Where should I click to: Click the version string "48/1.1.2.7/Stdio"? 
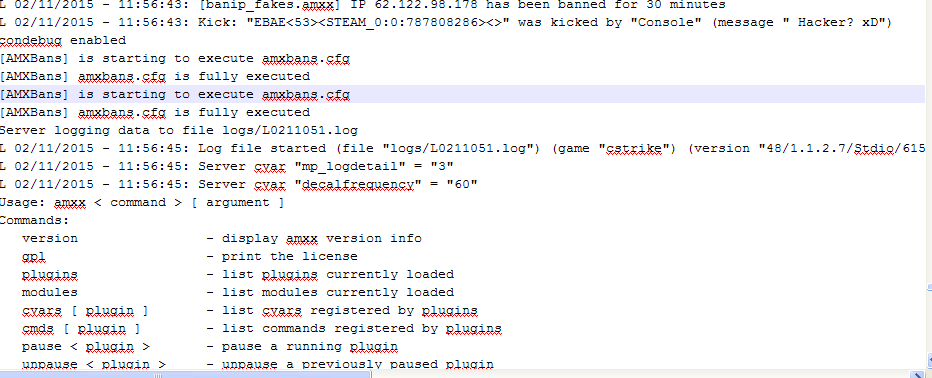pos(828,148)
